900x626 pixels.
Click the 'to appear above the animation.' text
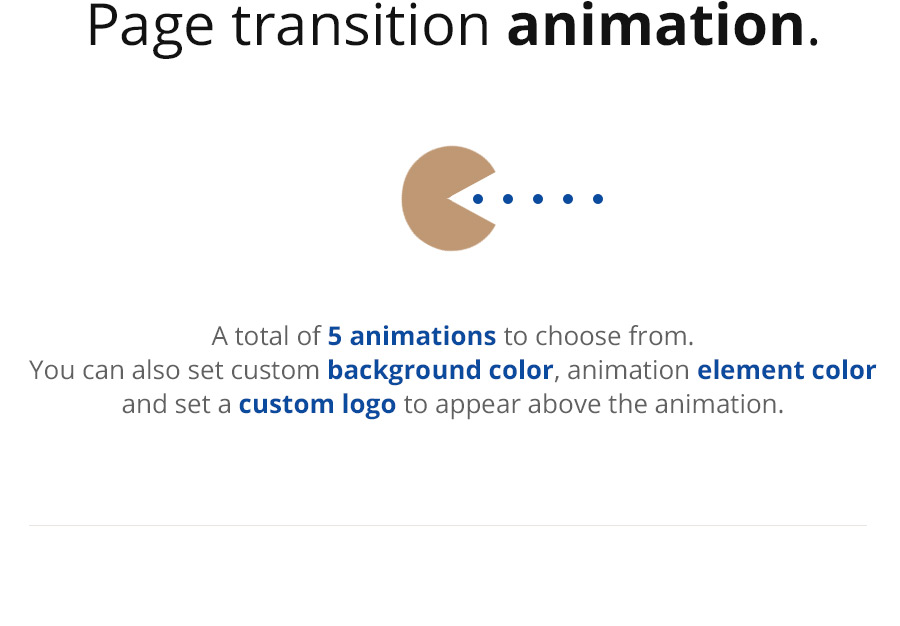(x=593, y=405)
